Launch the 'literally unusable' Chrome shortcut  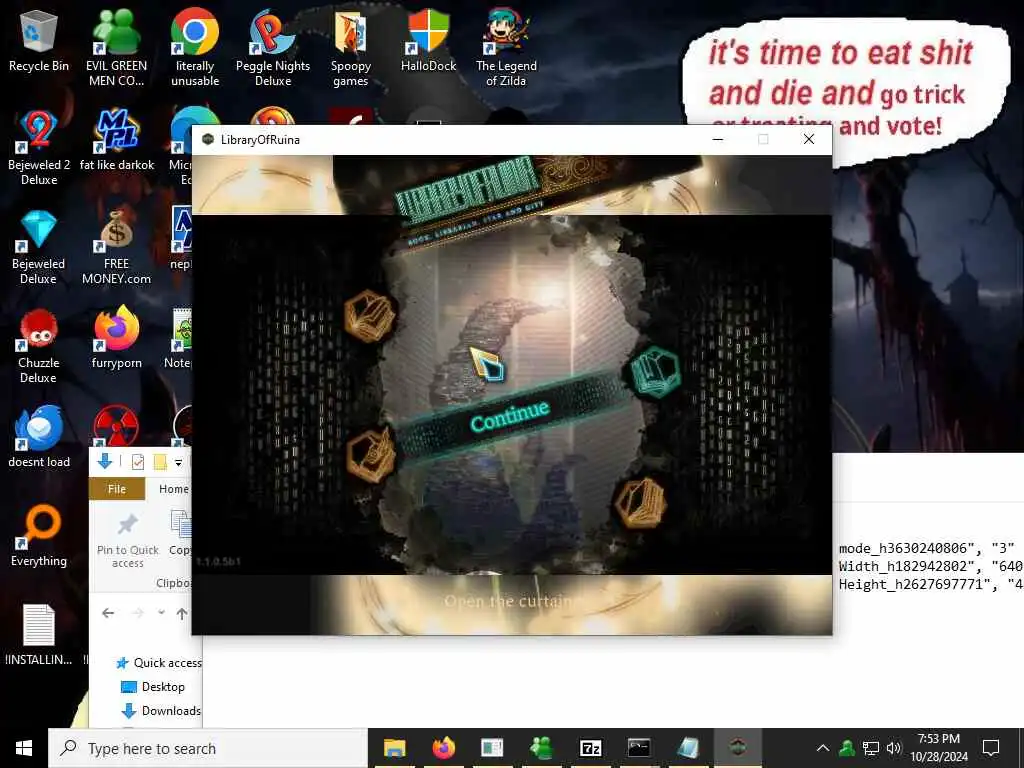(195, 49)
